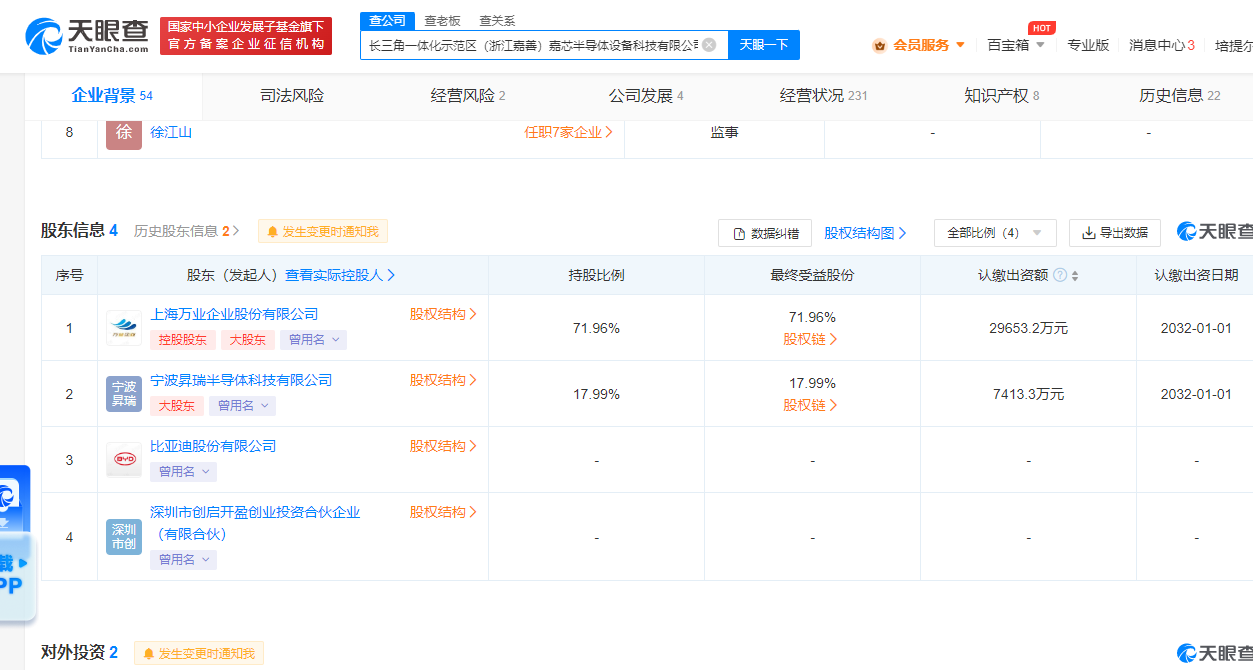Screen dimensions: 1253x670
Task: Select the 查公司 search tab
Action: [387, 20]
